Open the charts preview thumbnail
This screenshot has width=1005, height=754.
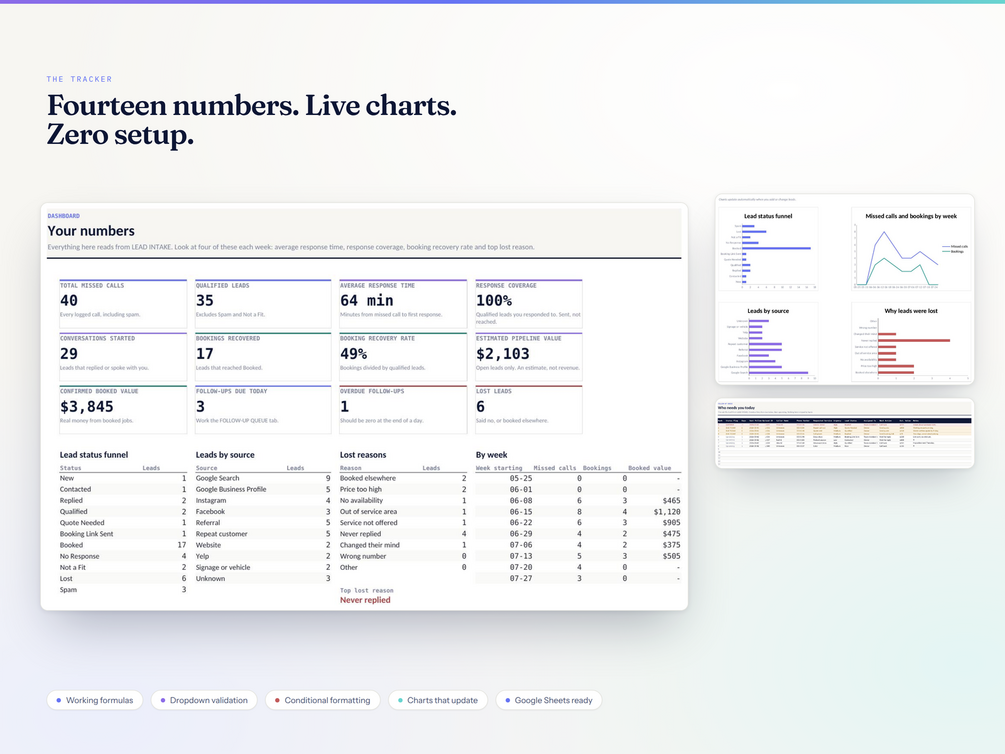(x=845, y=289)
